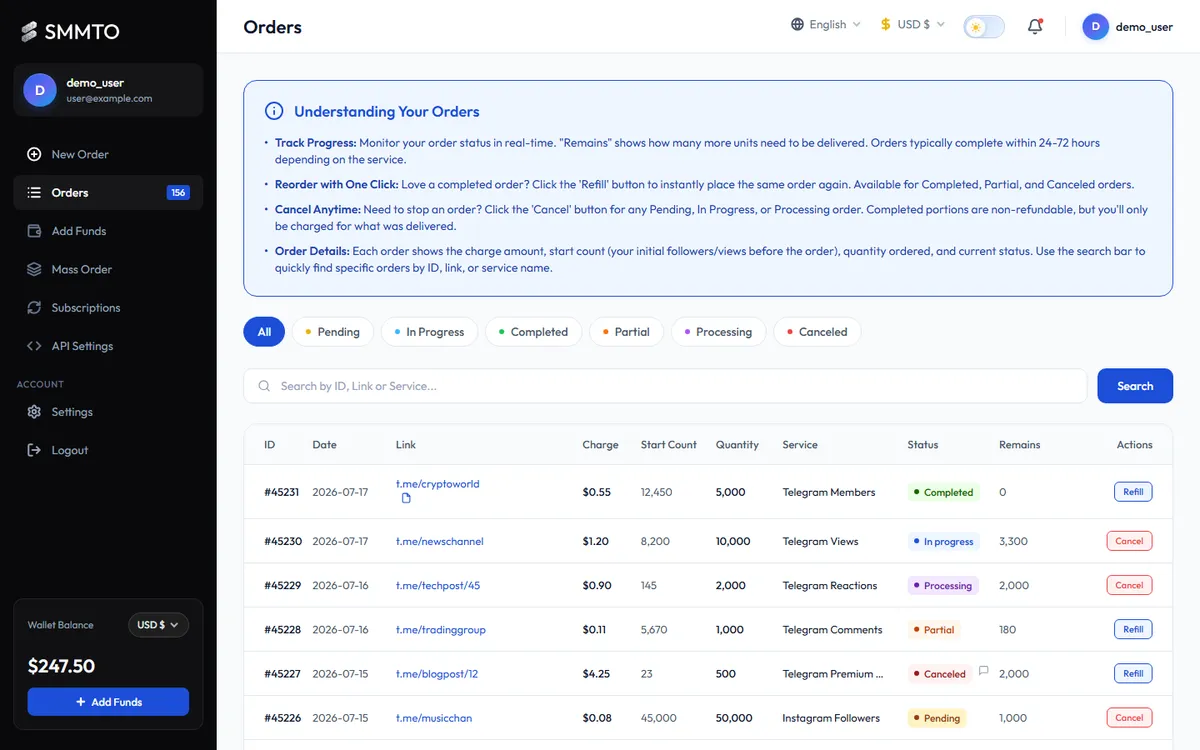
Task: Toggle the light/dark theme switch
Action: [x=984, y=26]
